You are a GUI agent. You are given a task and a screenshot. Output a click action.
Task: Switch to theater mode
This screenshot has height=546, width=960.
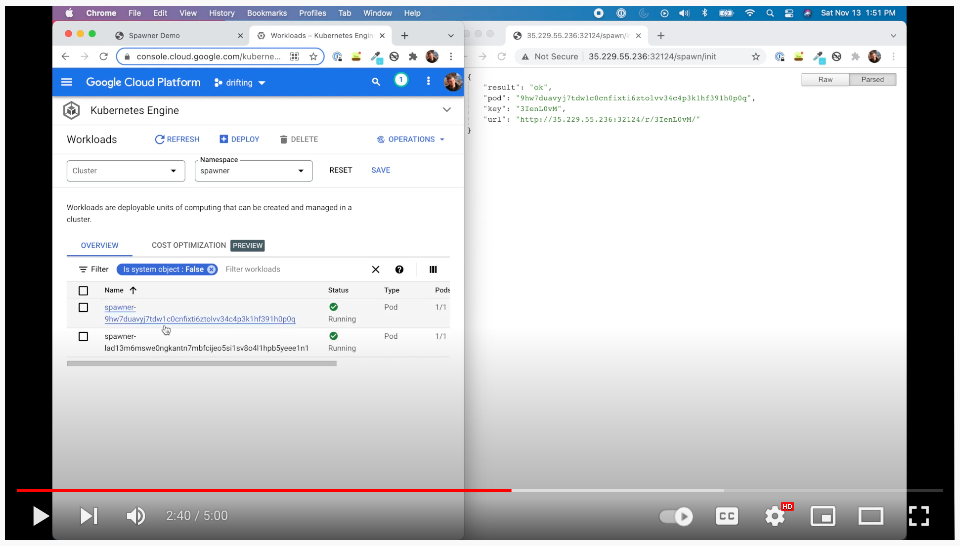click(x=871, y=517)
